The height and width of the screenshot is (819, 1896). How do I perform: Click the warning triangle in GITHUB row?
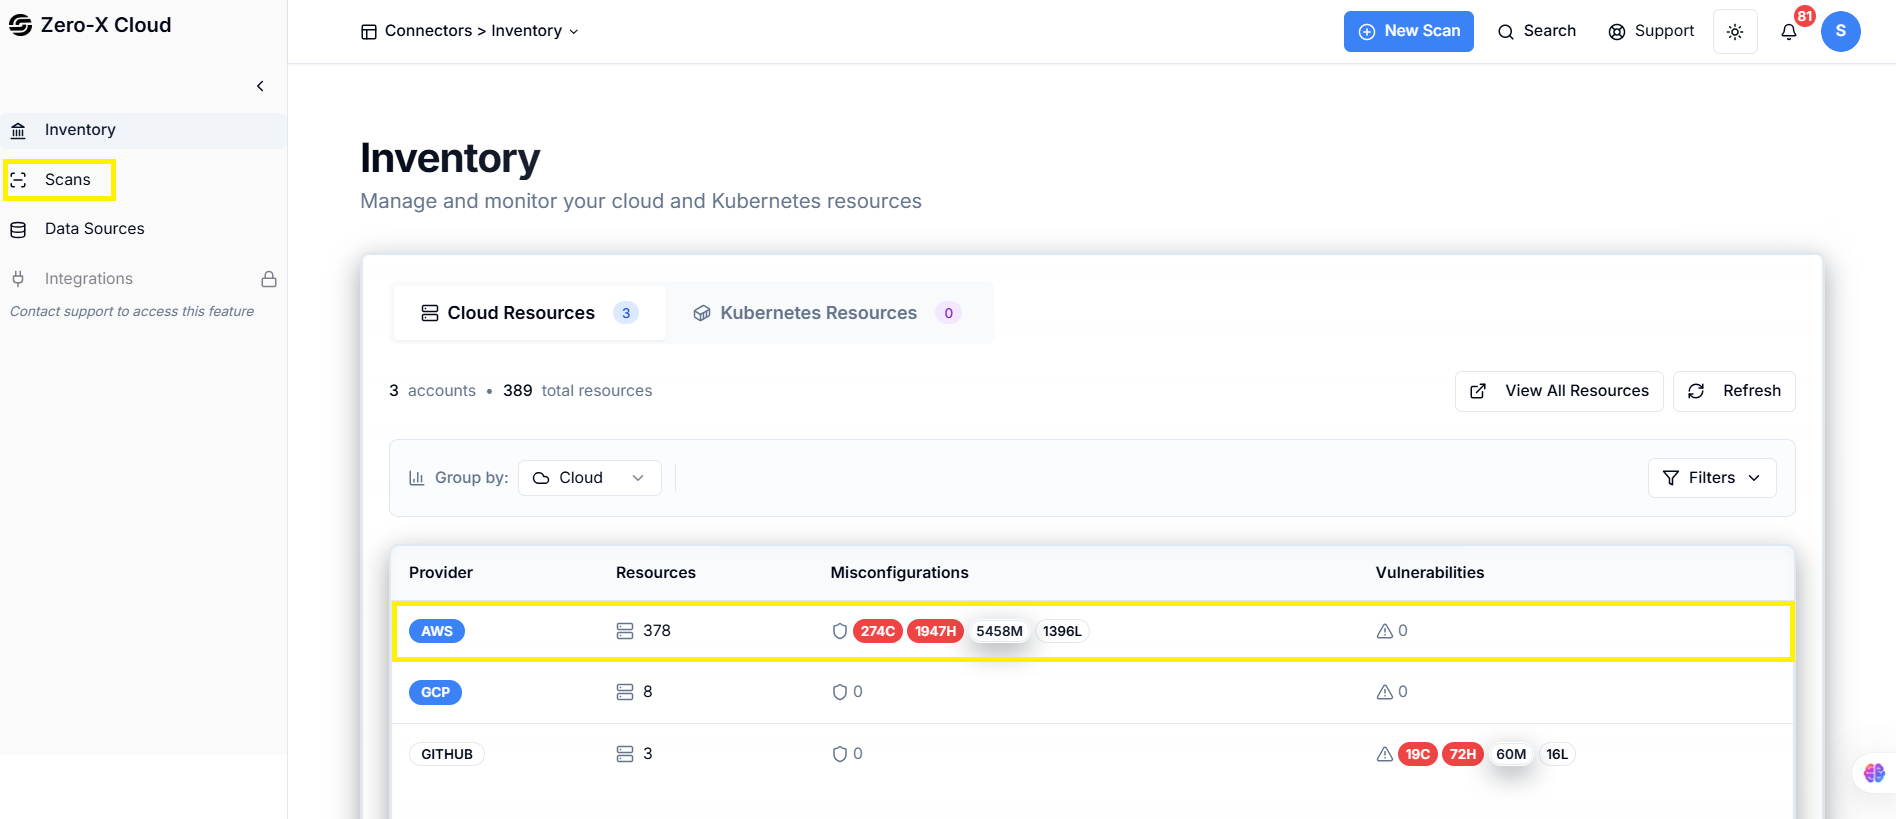pos(1385,754)
